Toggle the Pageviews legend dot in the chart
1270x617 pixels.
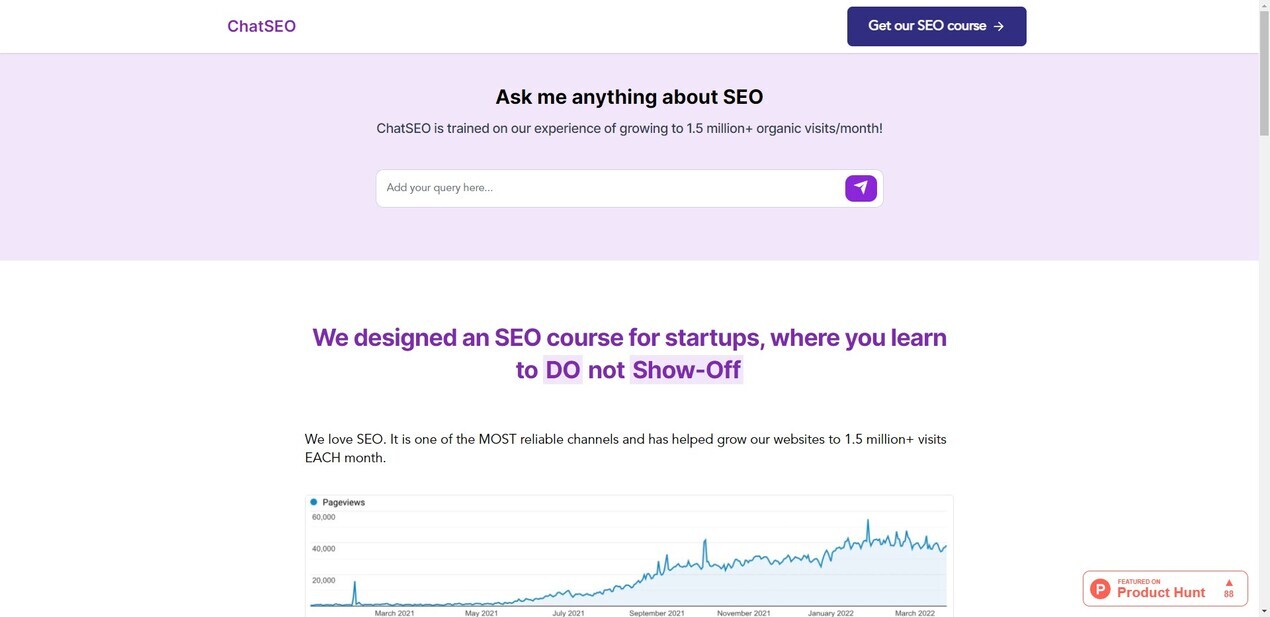click(x=314, y=502)
